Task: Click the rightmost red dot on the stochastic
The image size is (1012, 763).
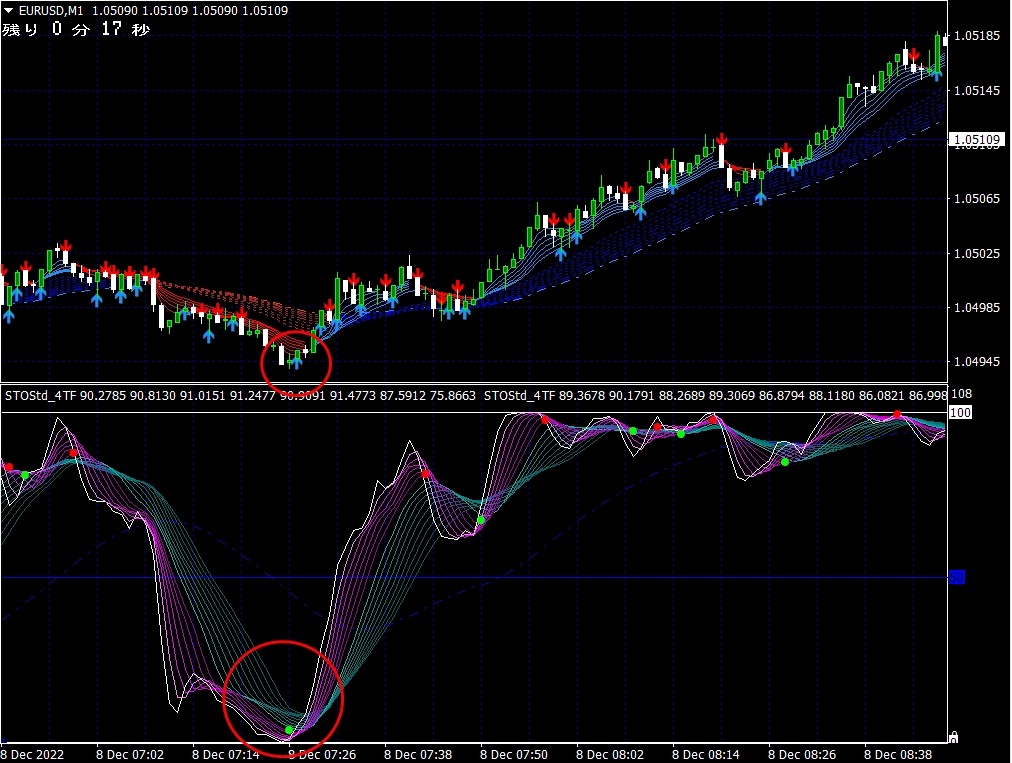Action: (897, 414)
